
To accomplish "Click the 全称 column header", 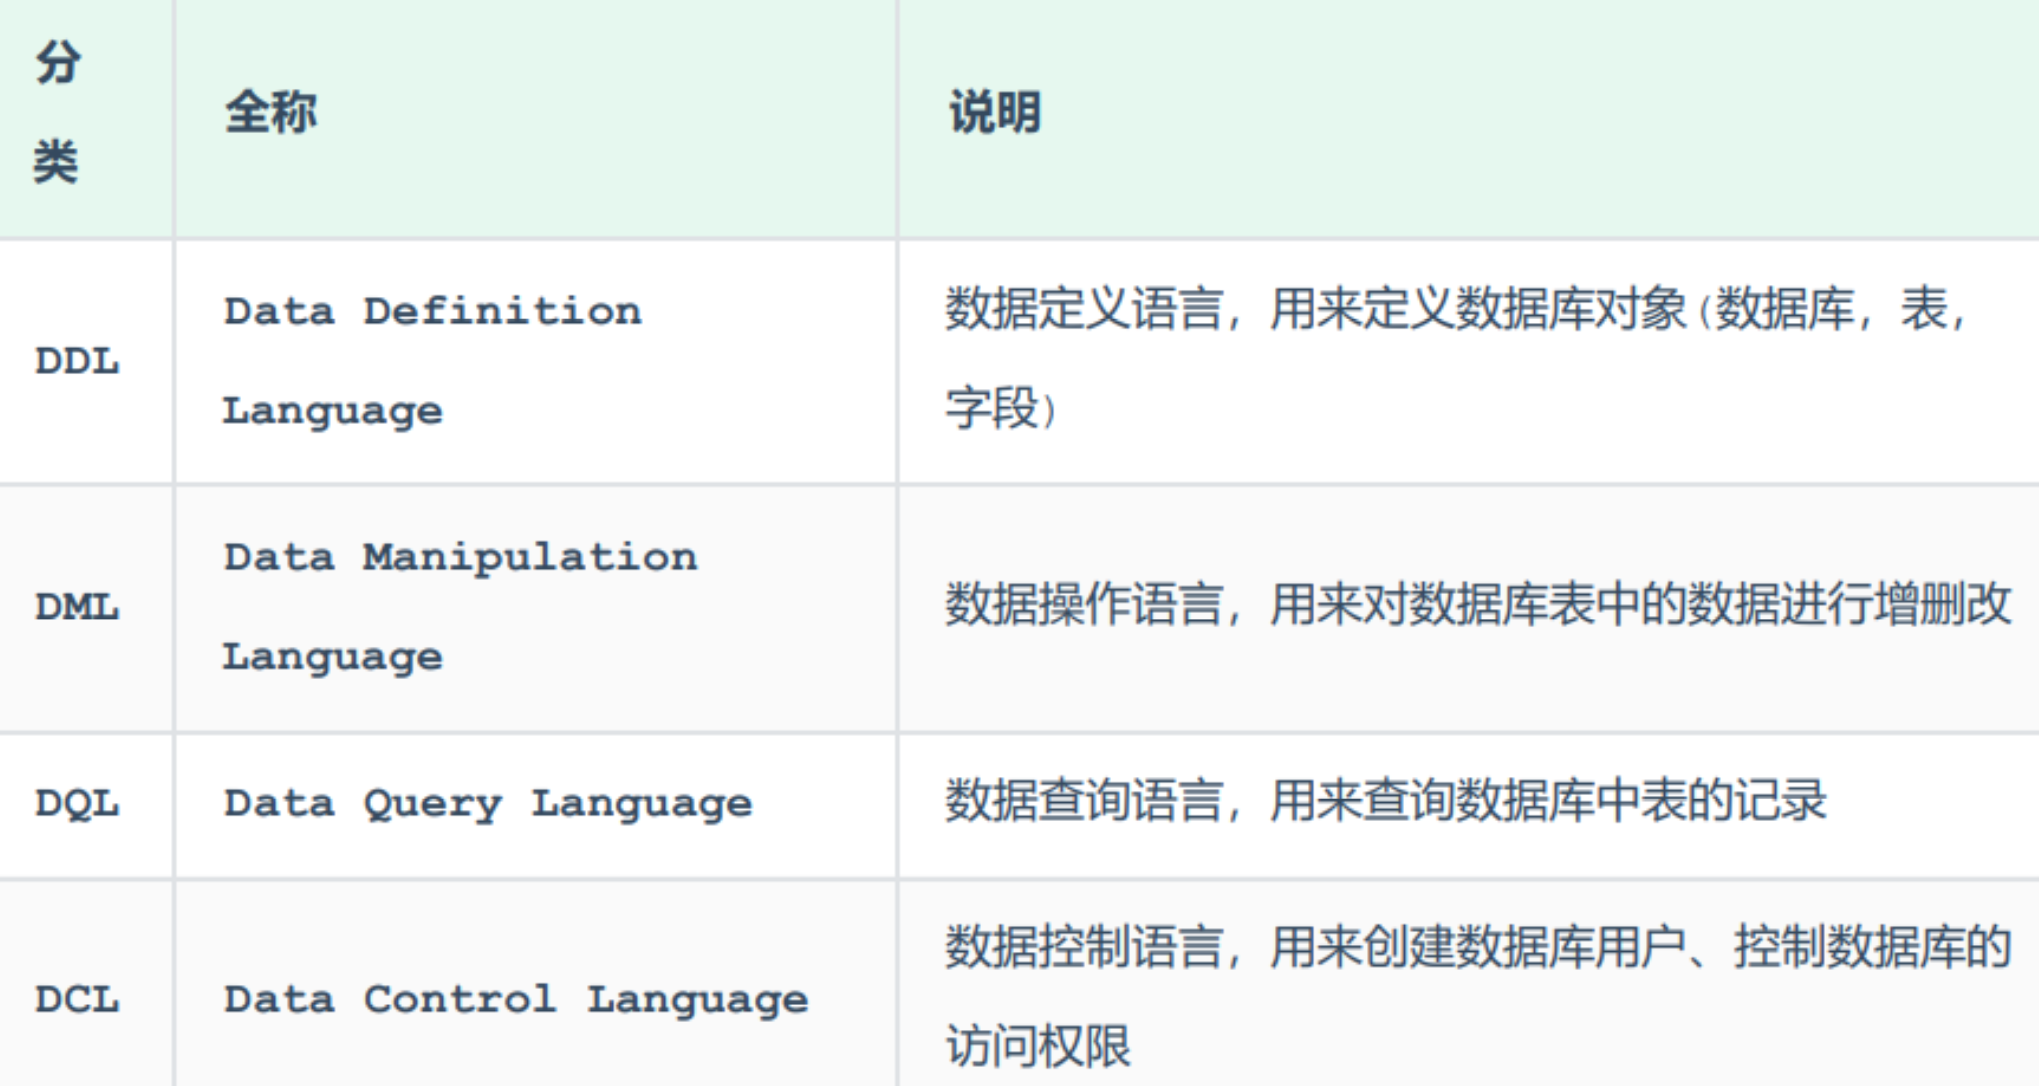I will 270,112.
